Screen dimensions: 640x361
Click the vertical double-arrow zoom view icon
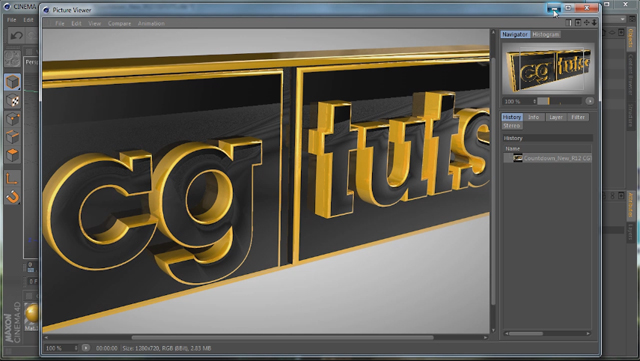(x=594, y=22)
